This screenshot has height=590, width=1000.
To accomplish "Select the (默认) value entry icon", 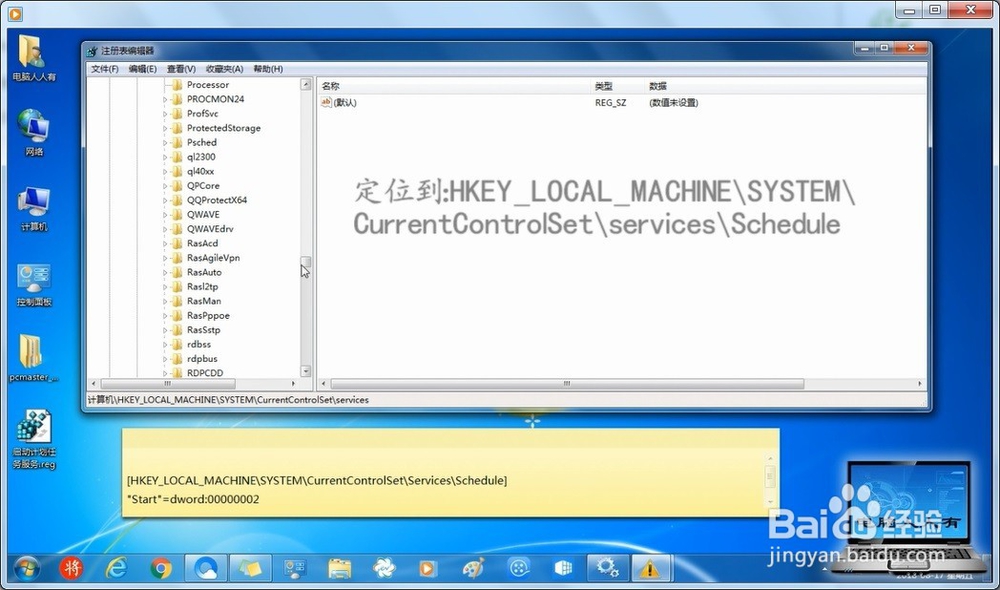I will [x=326, y=102].
